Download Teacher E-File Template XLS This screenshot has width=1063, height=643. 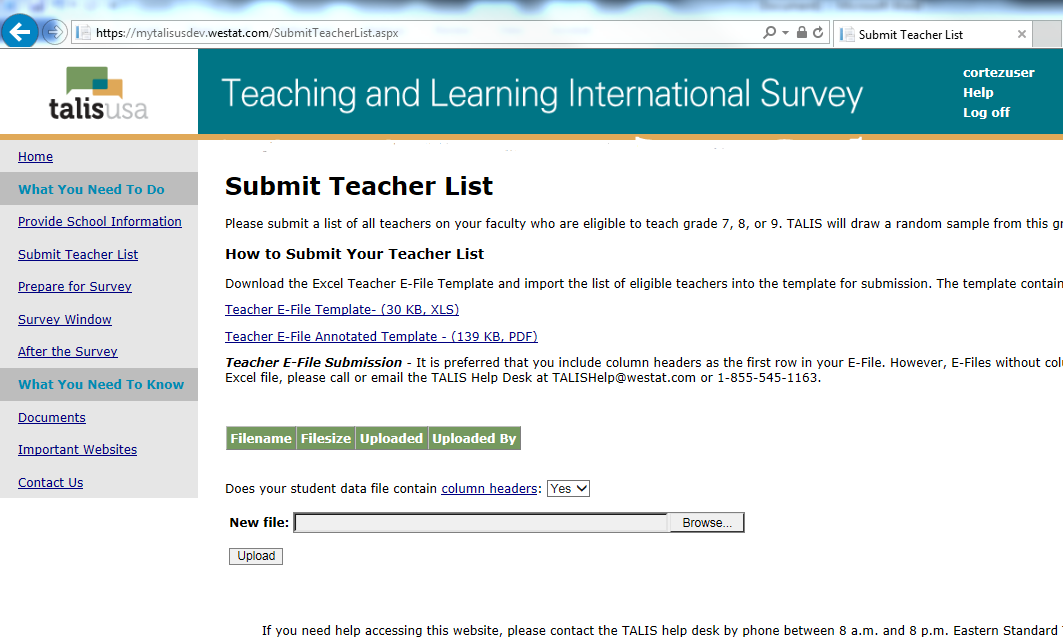coord(342,309)
